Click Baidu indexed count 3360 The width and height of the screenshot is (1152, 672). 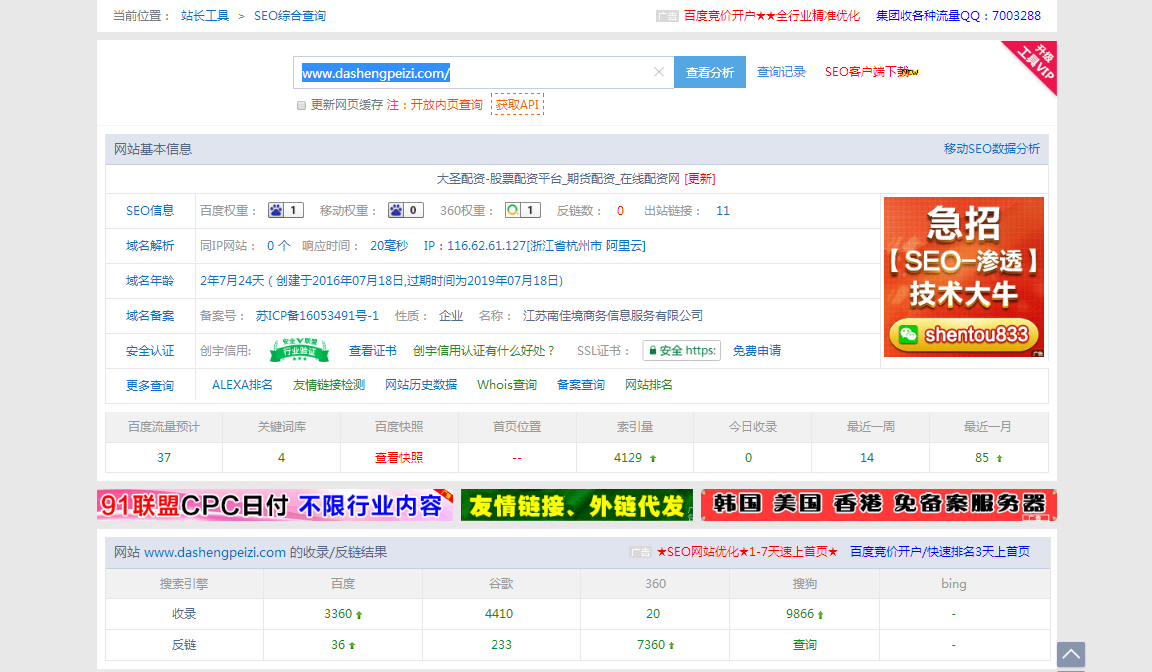tap(338, 614)
